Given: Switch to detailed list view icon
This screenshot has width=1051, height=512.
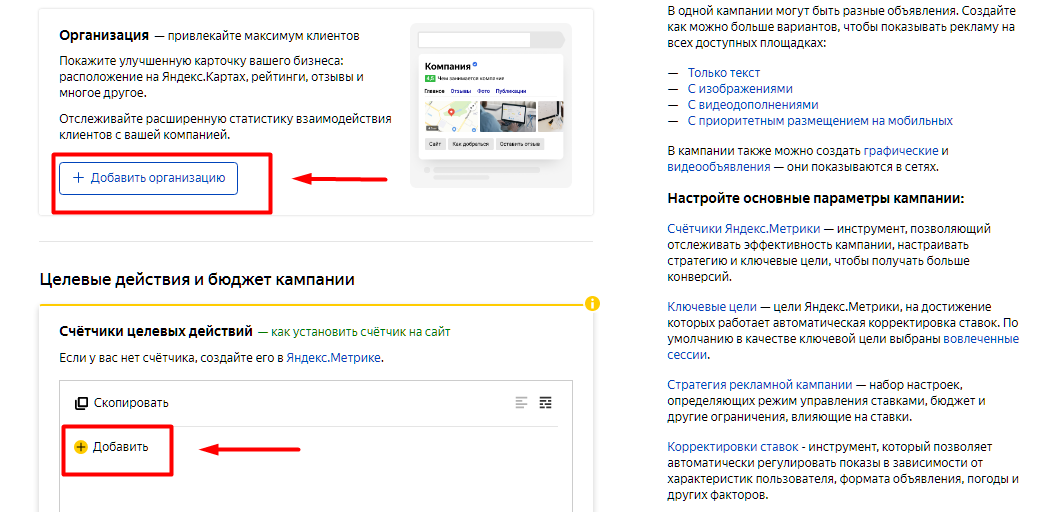Looking at the screenshot, I should tap(546, 402).
